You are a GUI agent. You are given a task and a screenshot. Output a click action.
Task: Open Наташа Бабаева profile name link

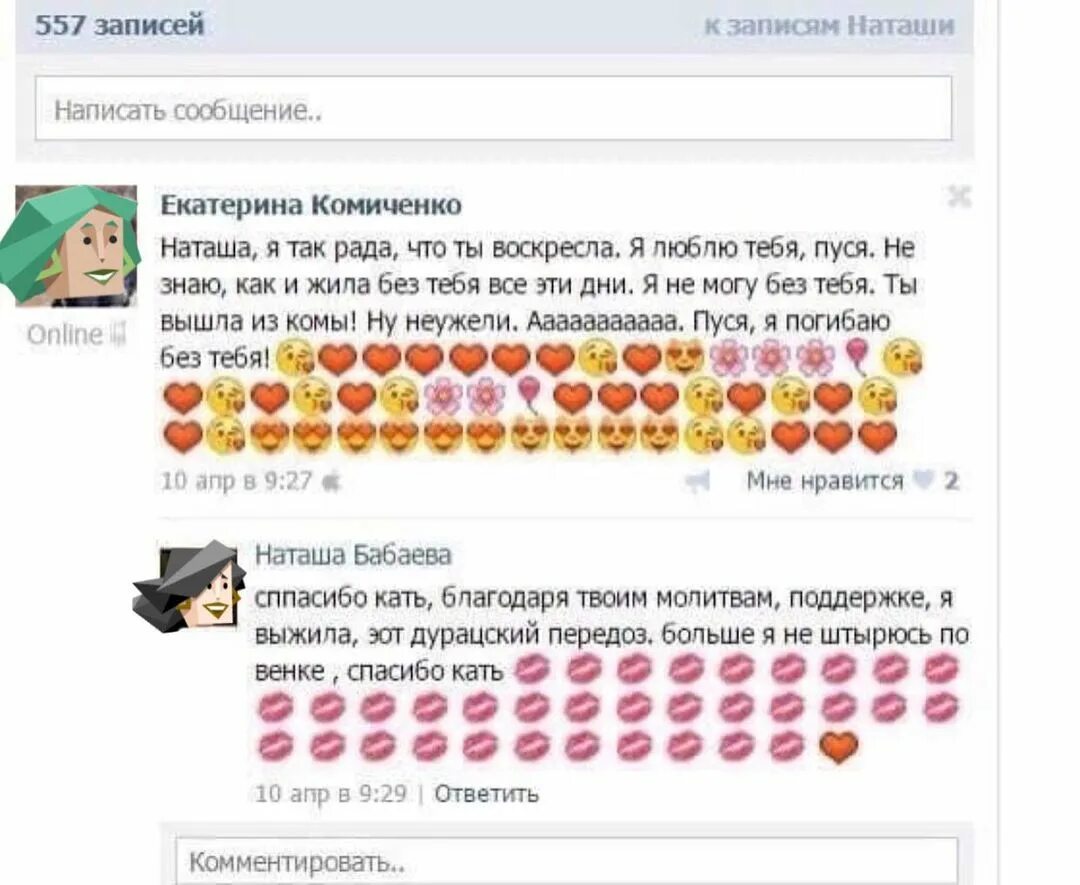click(x=353, y=554)
